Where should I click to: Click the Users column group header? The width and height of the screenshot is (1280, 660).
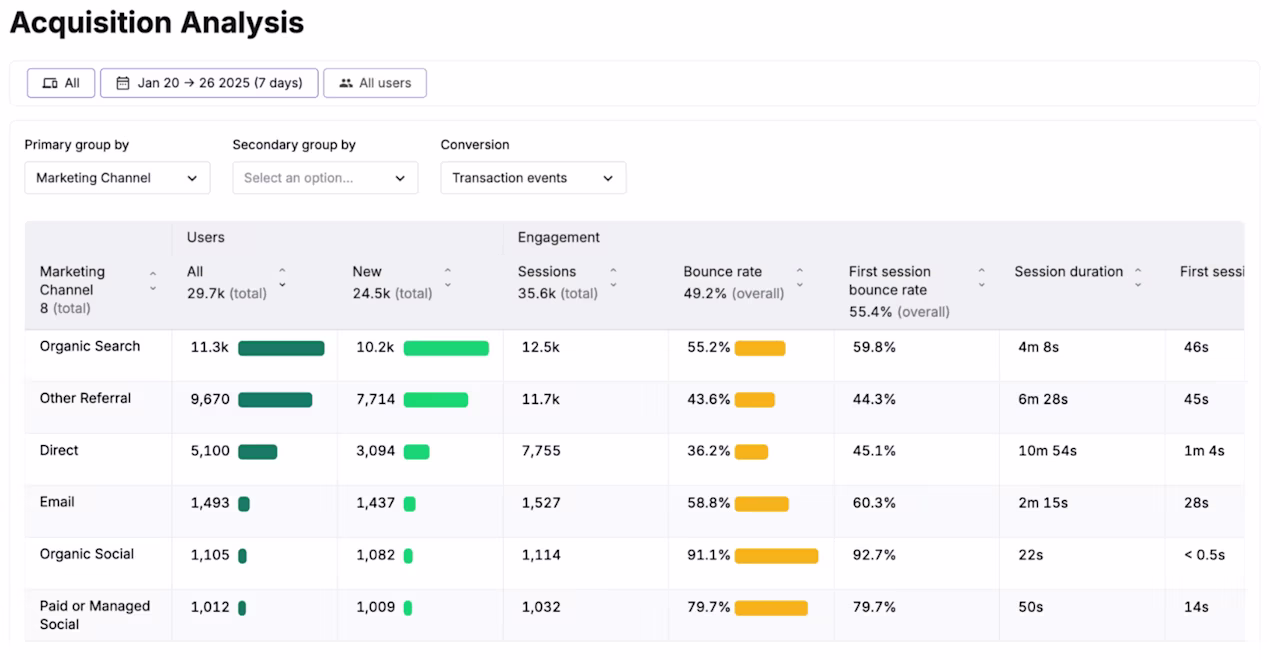[206, 237]
